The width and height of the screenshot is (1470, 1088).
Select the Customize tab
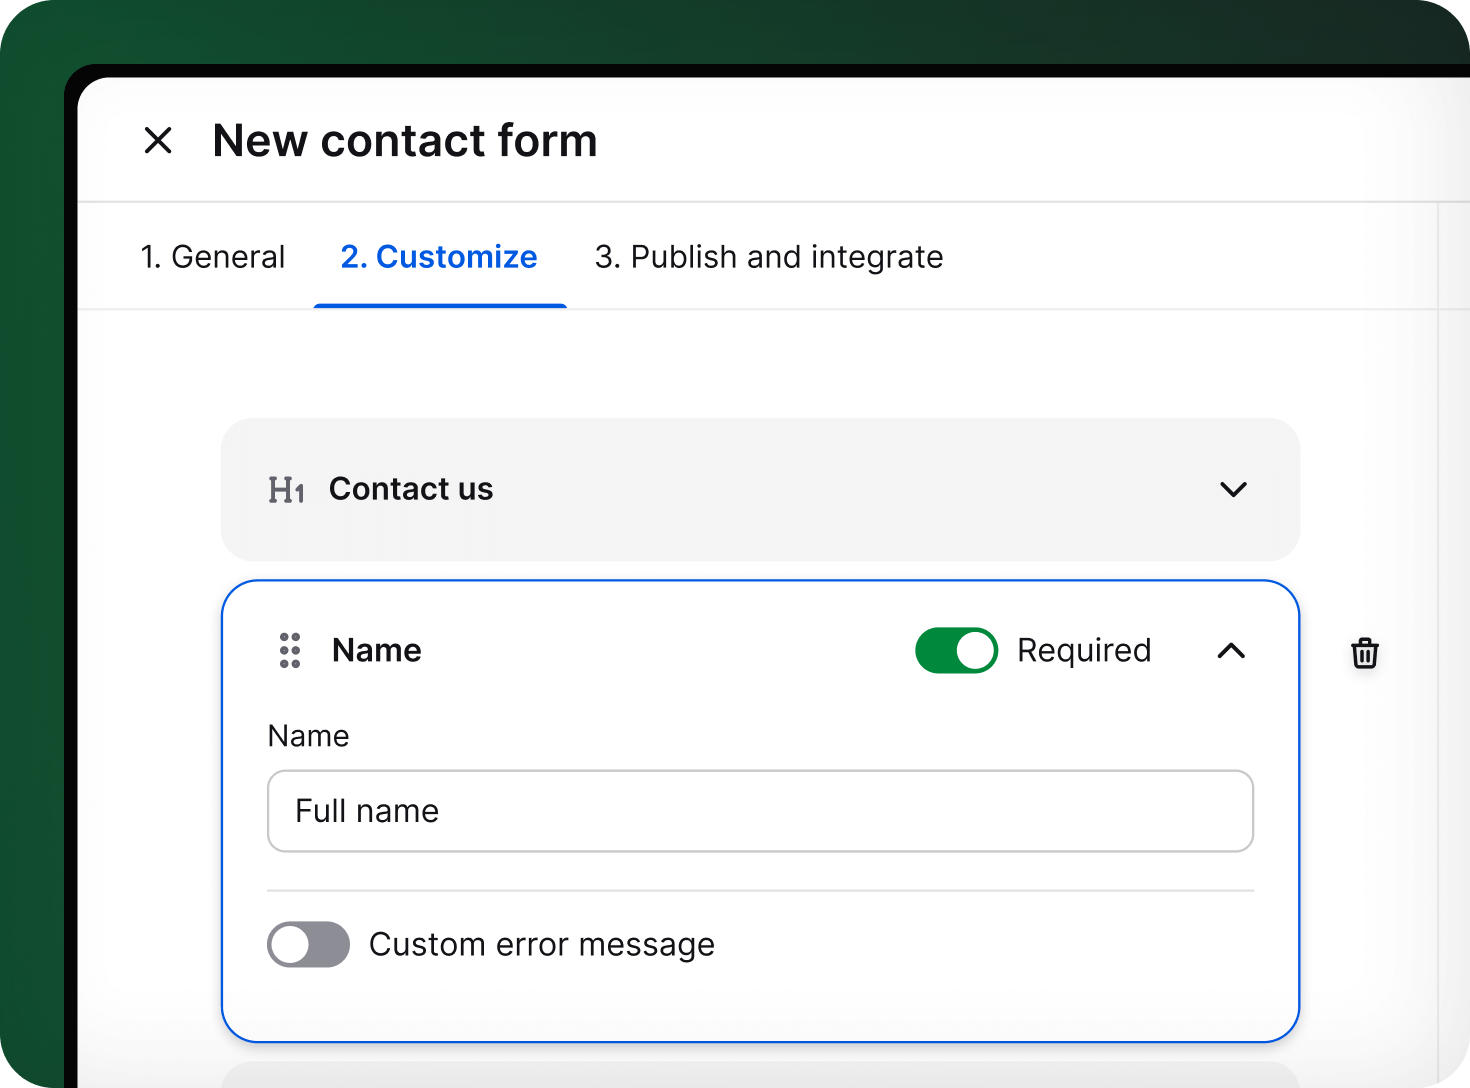click(439, 257)
